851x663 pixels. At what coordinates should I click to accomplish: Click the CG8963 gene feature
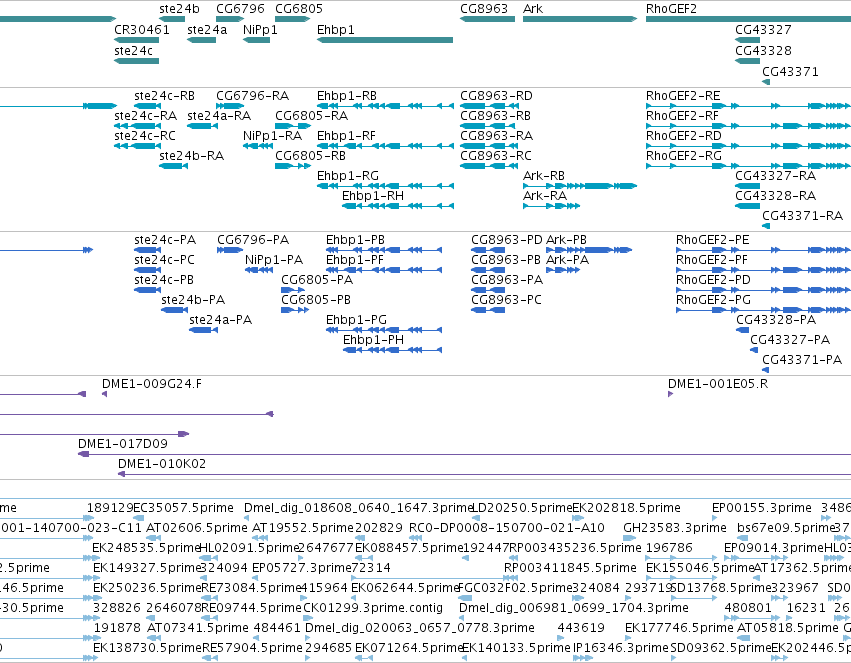tap(487, 19)
